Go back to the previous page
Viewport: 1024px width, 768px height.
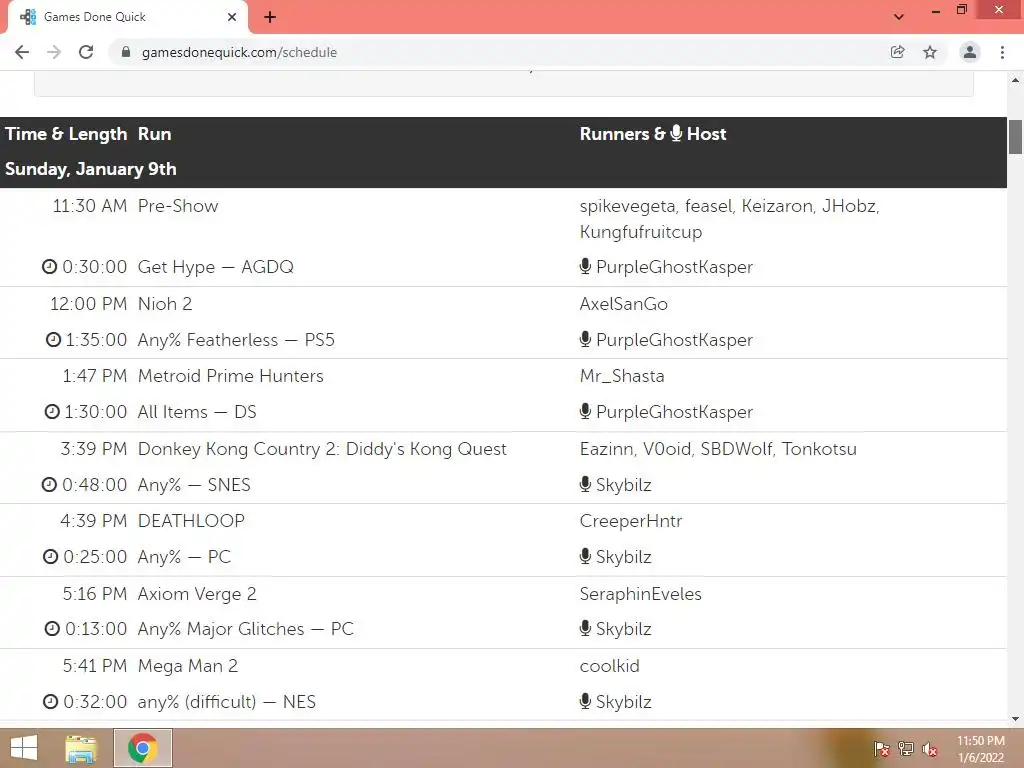coord(22,52)
